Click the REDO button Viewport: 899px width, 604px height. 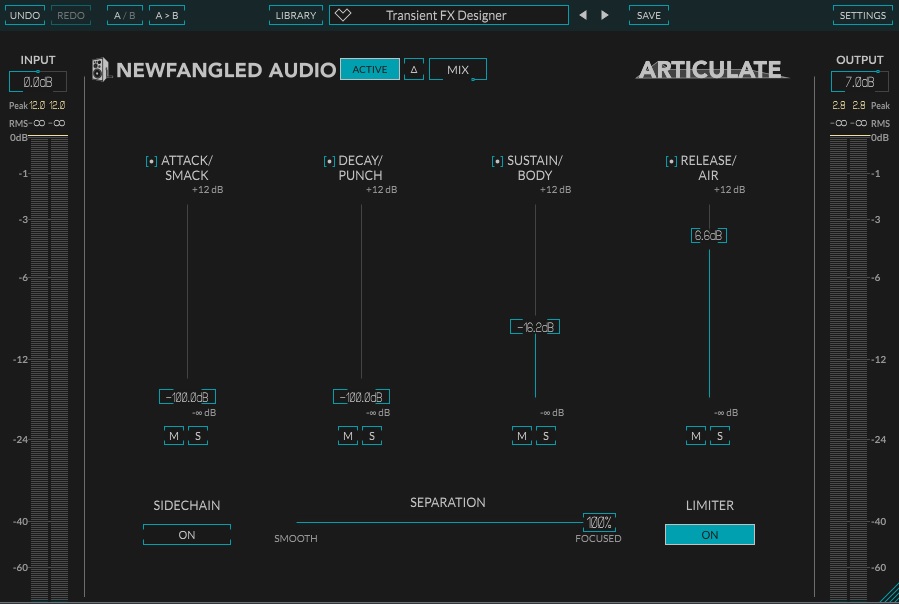71,15
